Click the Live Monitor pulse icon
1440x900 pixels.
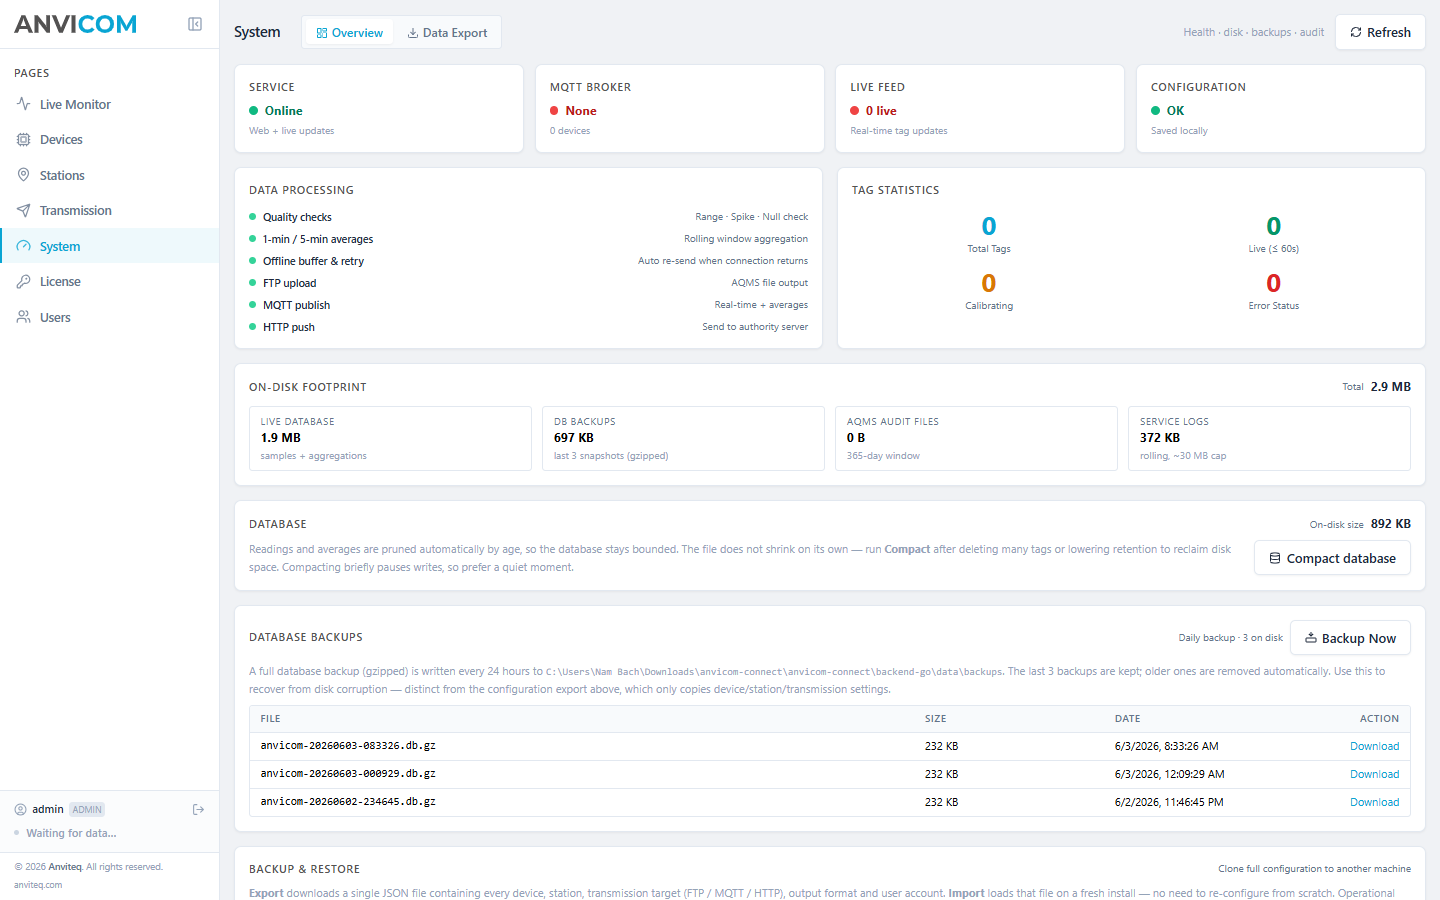pyautogui.click(x=23, y=104)
